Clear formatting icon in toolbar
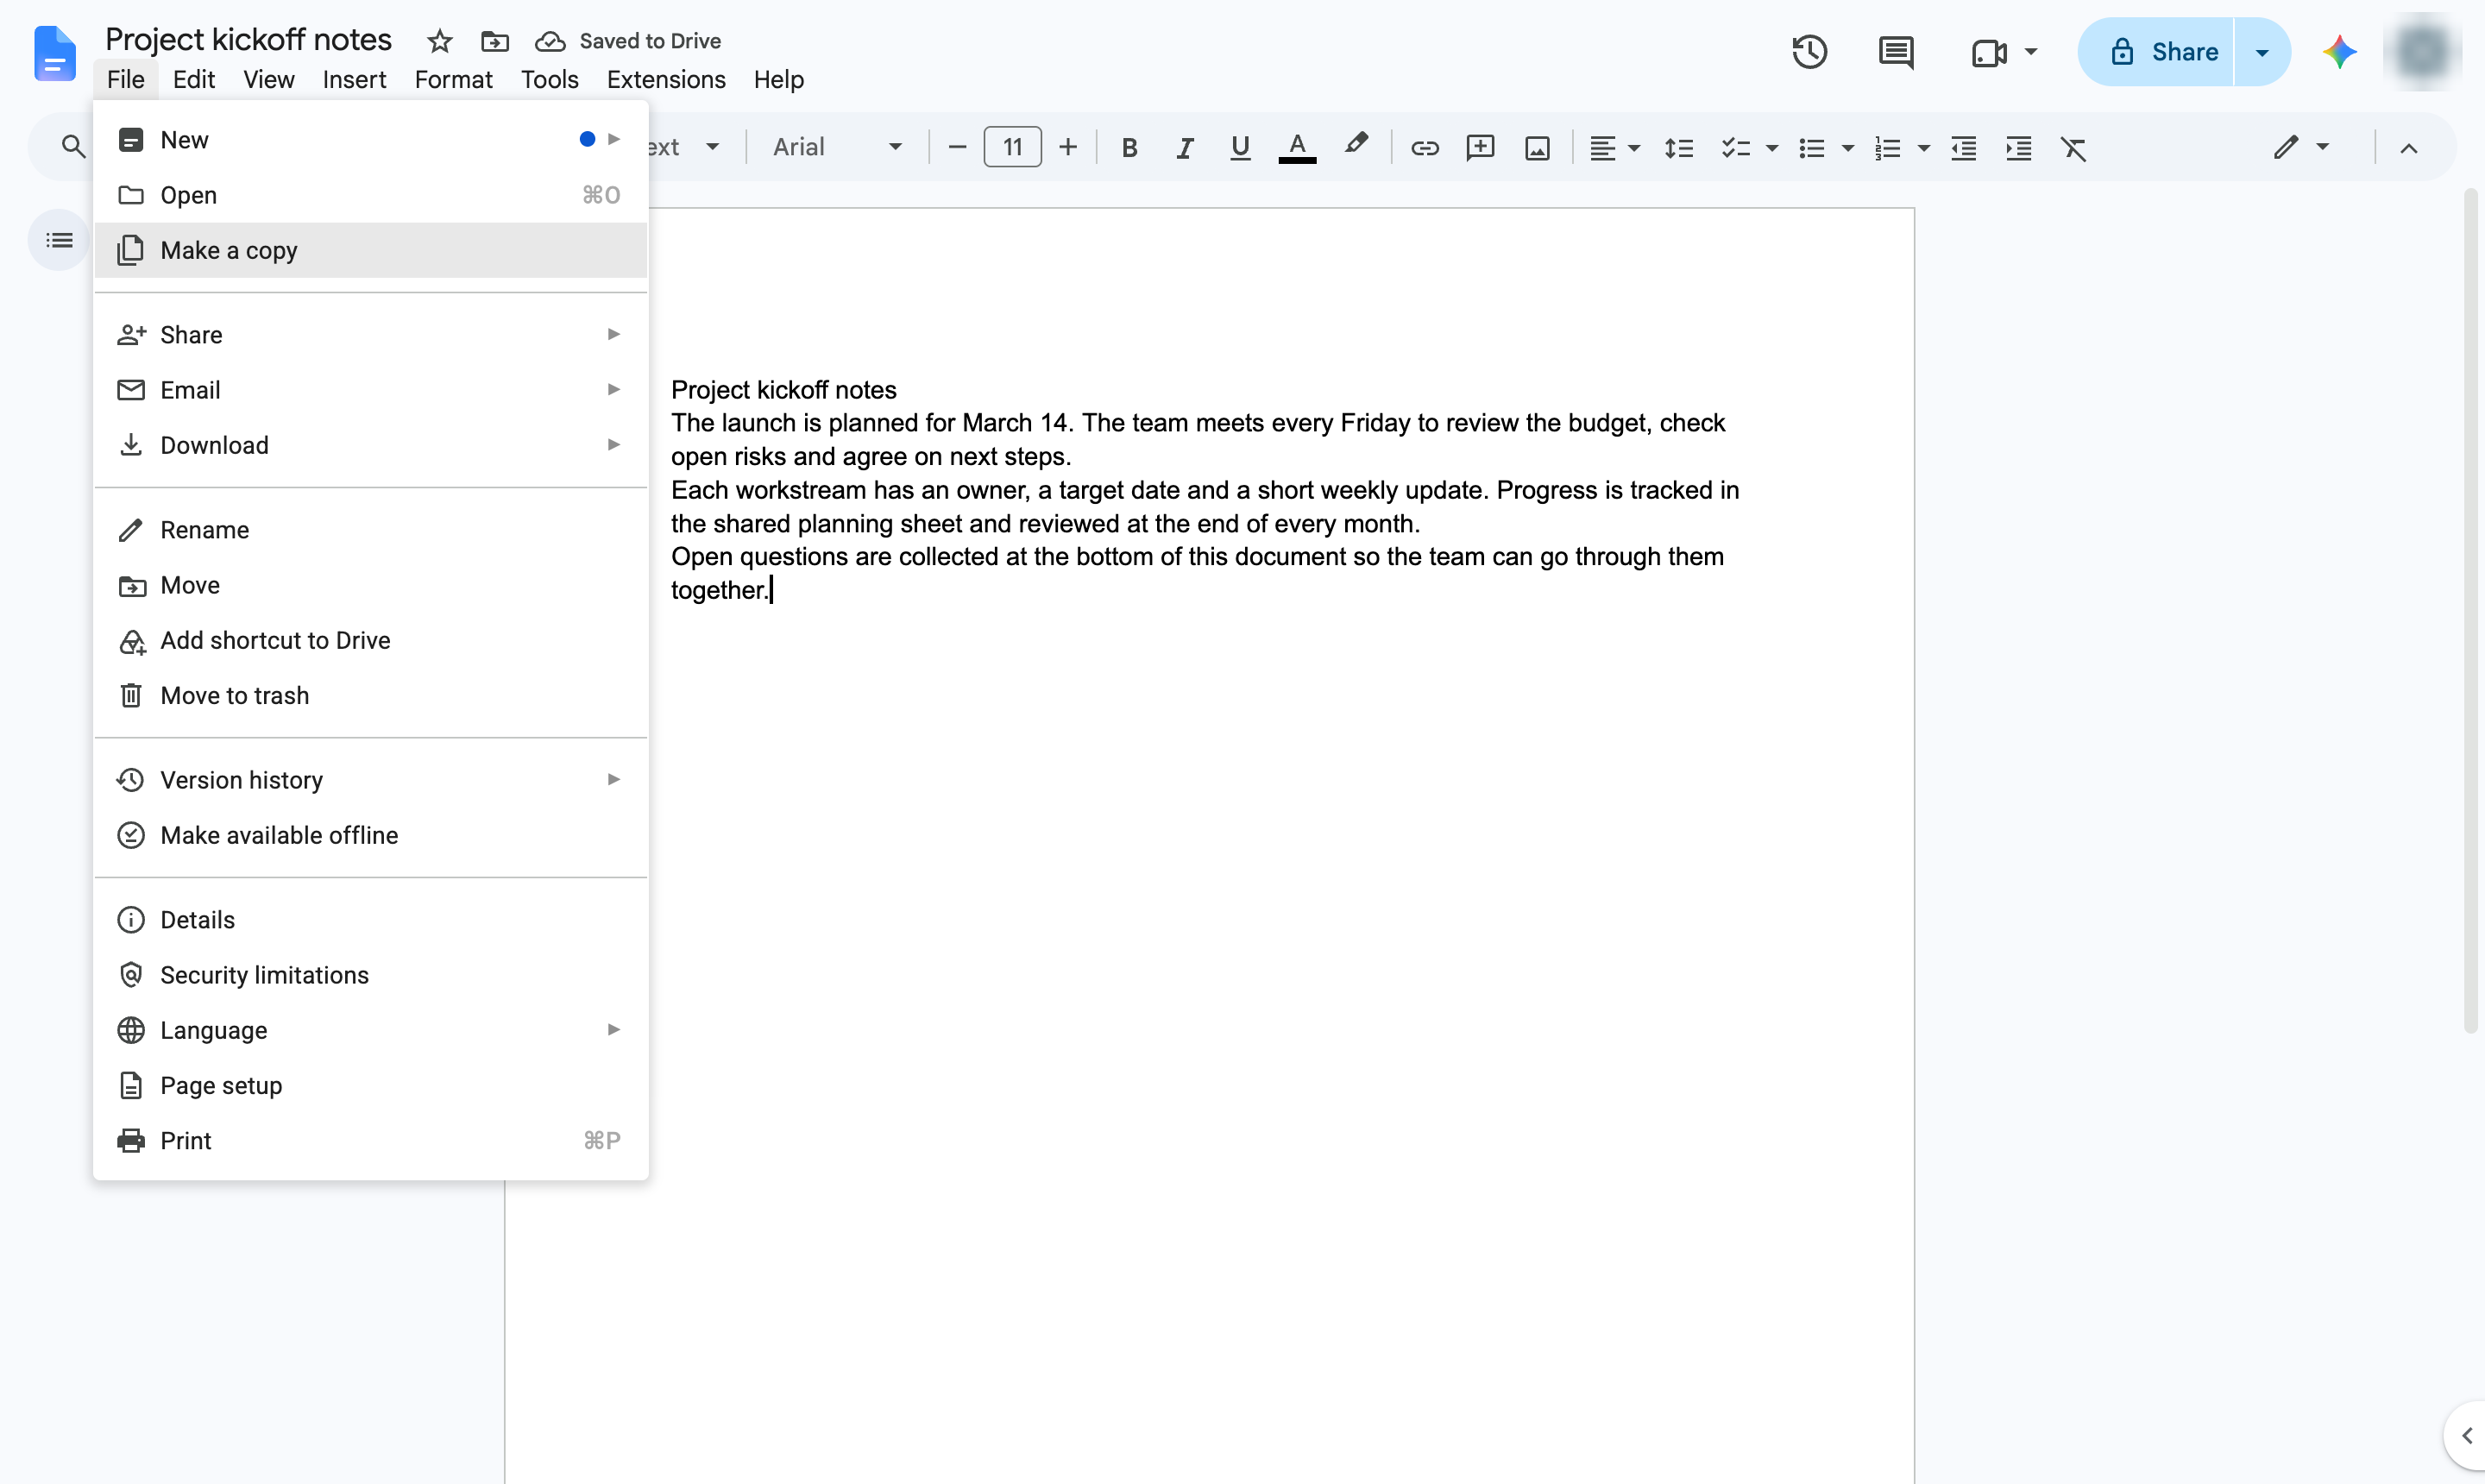 pos(2073,148)
